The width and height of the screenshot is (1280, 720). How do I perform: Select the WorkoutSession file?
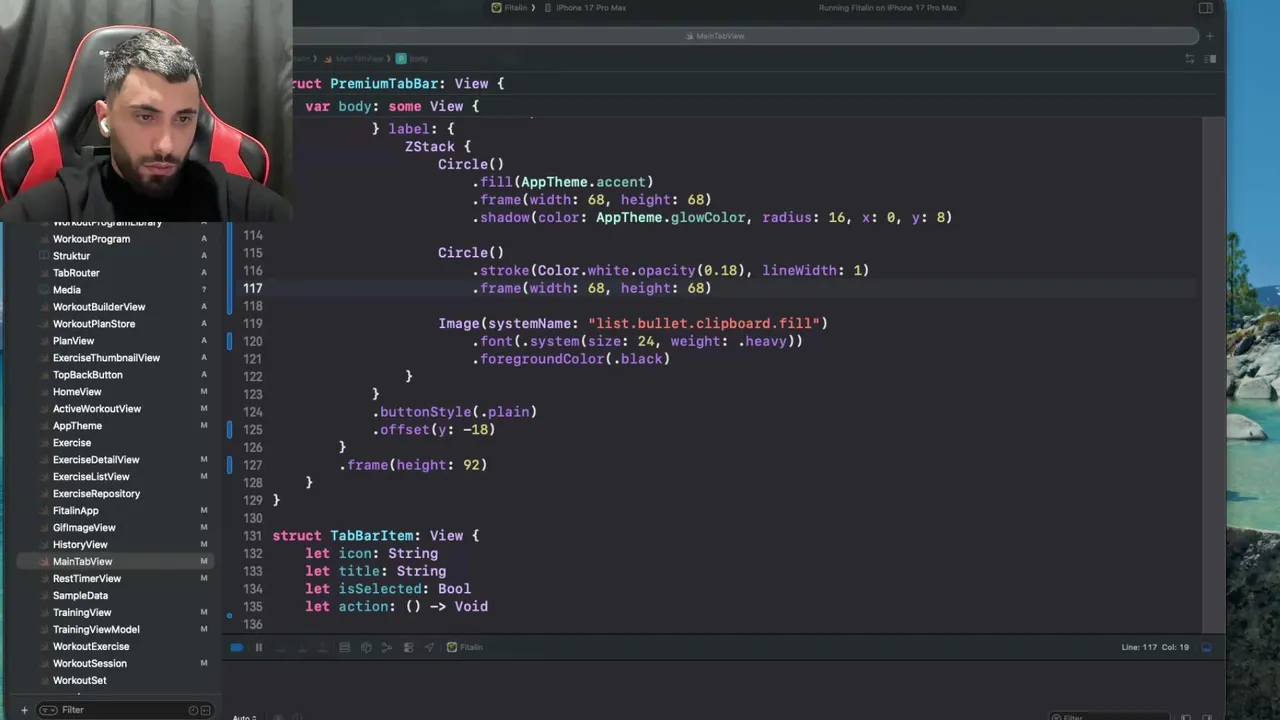click(x=90, y=664)
